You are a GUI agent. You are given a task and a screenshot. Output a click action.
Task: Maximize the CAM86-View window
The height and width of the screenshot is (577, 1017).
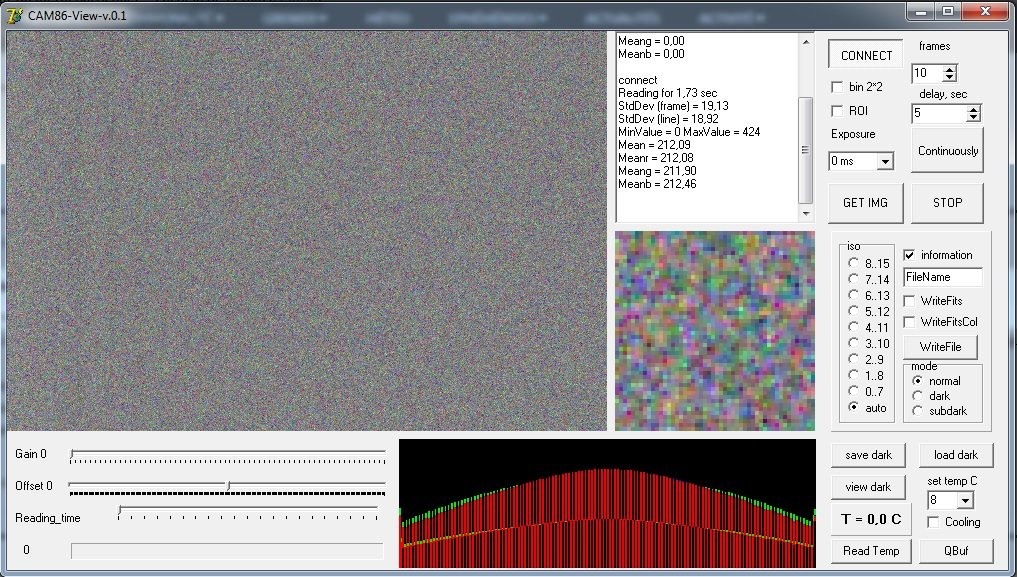948,11
